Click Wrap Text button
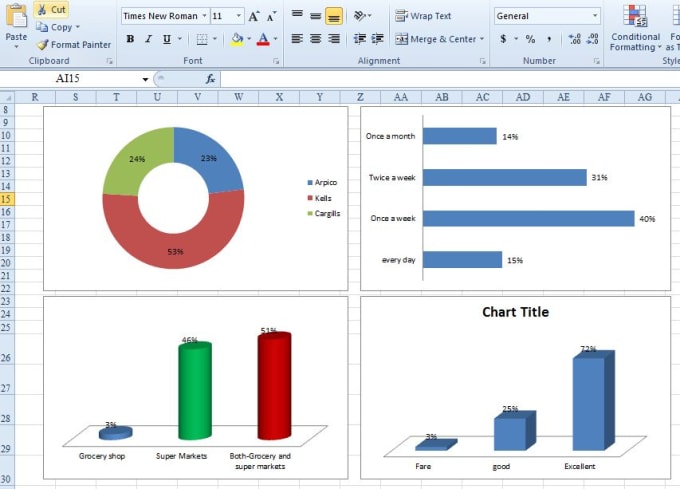Viewport: 680px width, 489px height. tap(423, 16)
